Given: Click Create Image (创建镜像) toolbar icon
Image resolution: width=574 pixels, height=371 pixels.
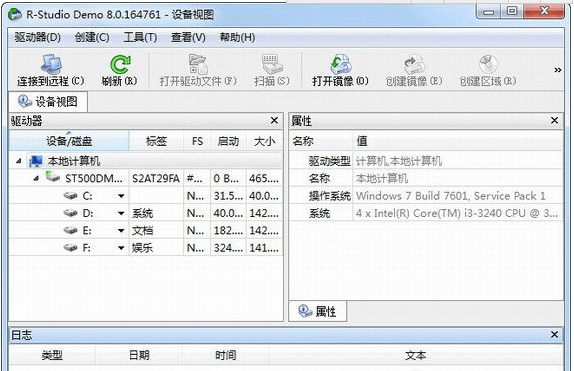Looking at the screenshot, I should (414, 64).
